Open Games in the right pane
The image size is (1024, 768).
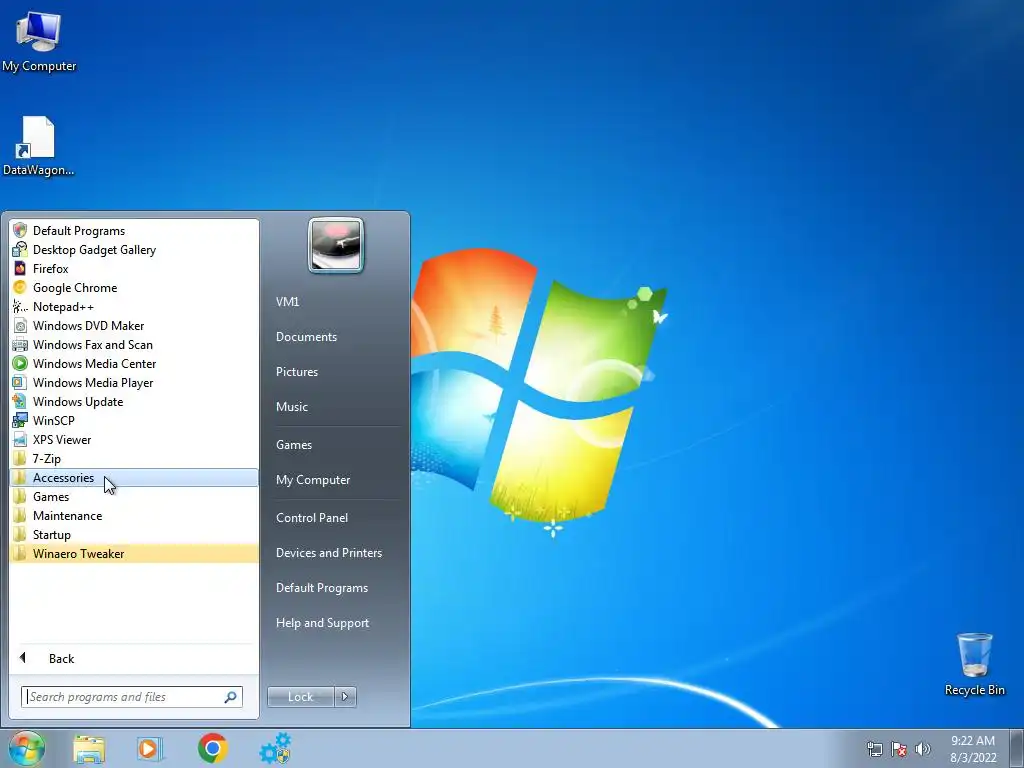point(294,445)
